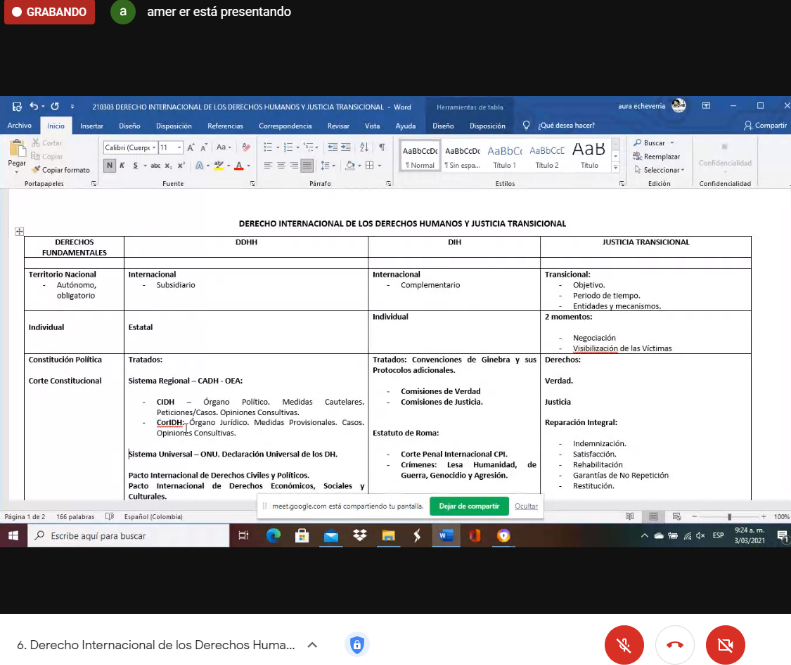Align text right
791x665 pixels.
[294, 165]
